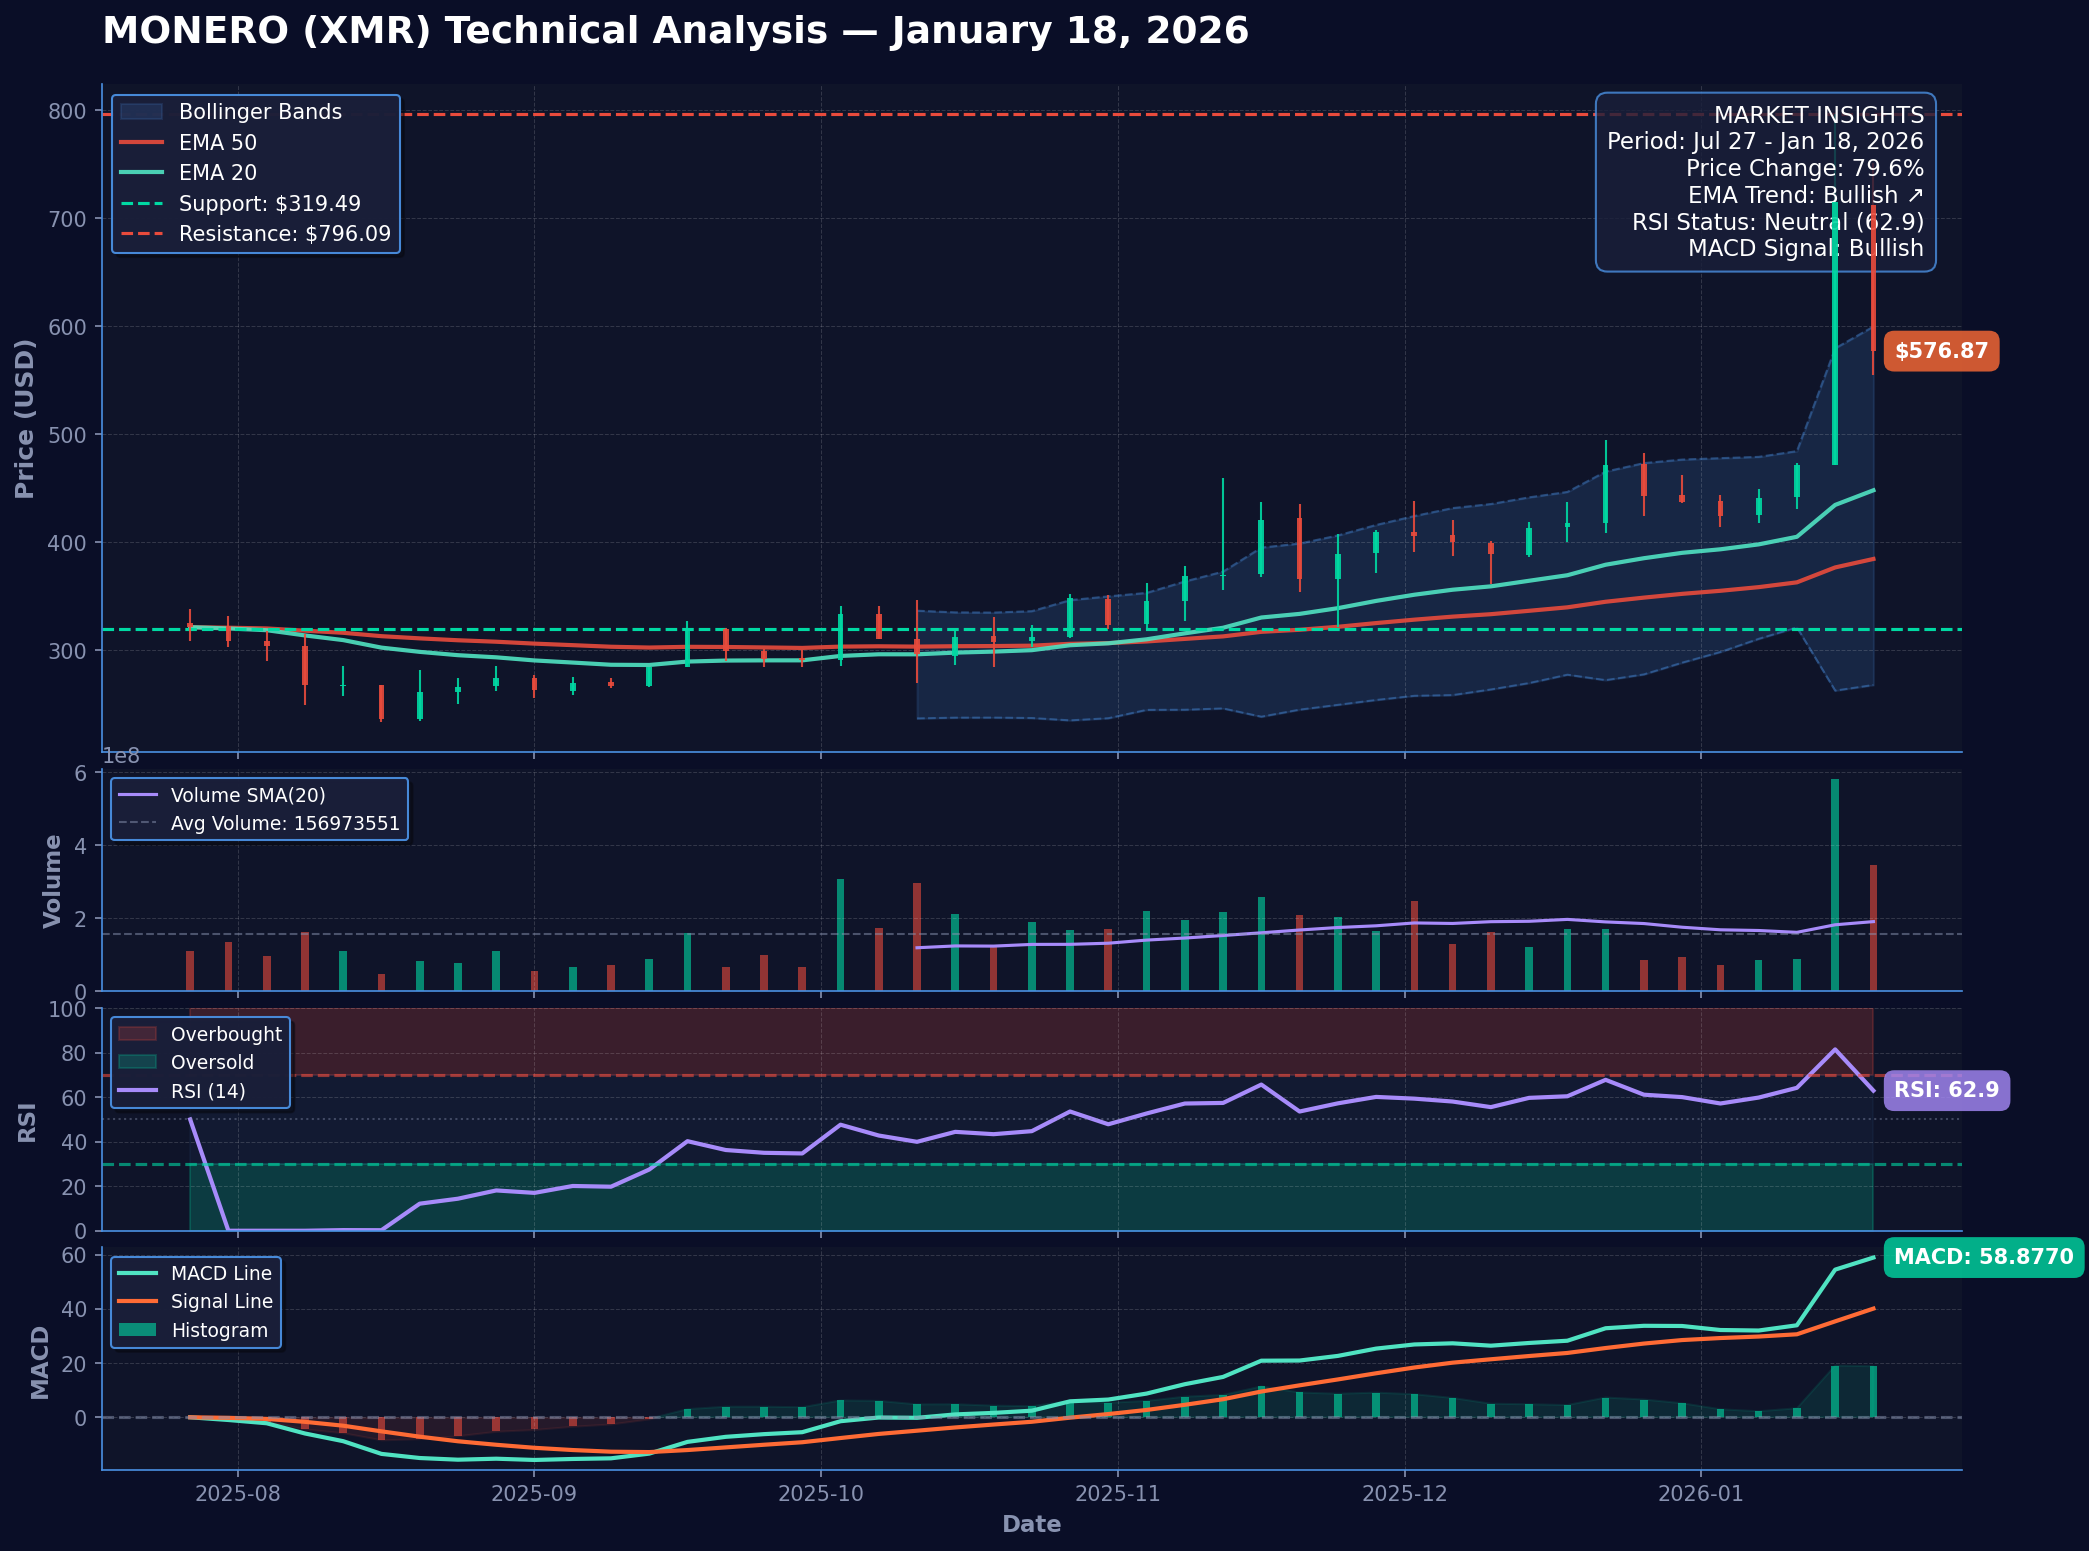2089x1551 pixels.
Task: Click the $576.87 price label
Action: (x=1940, y=351)
